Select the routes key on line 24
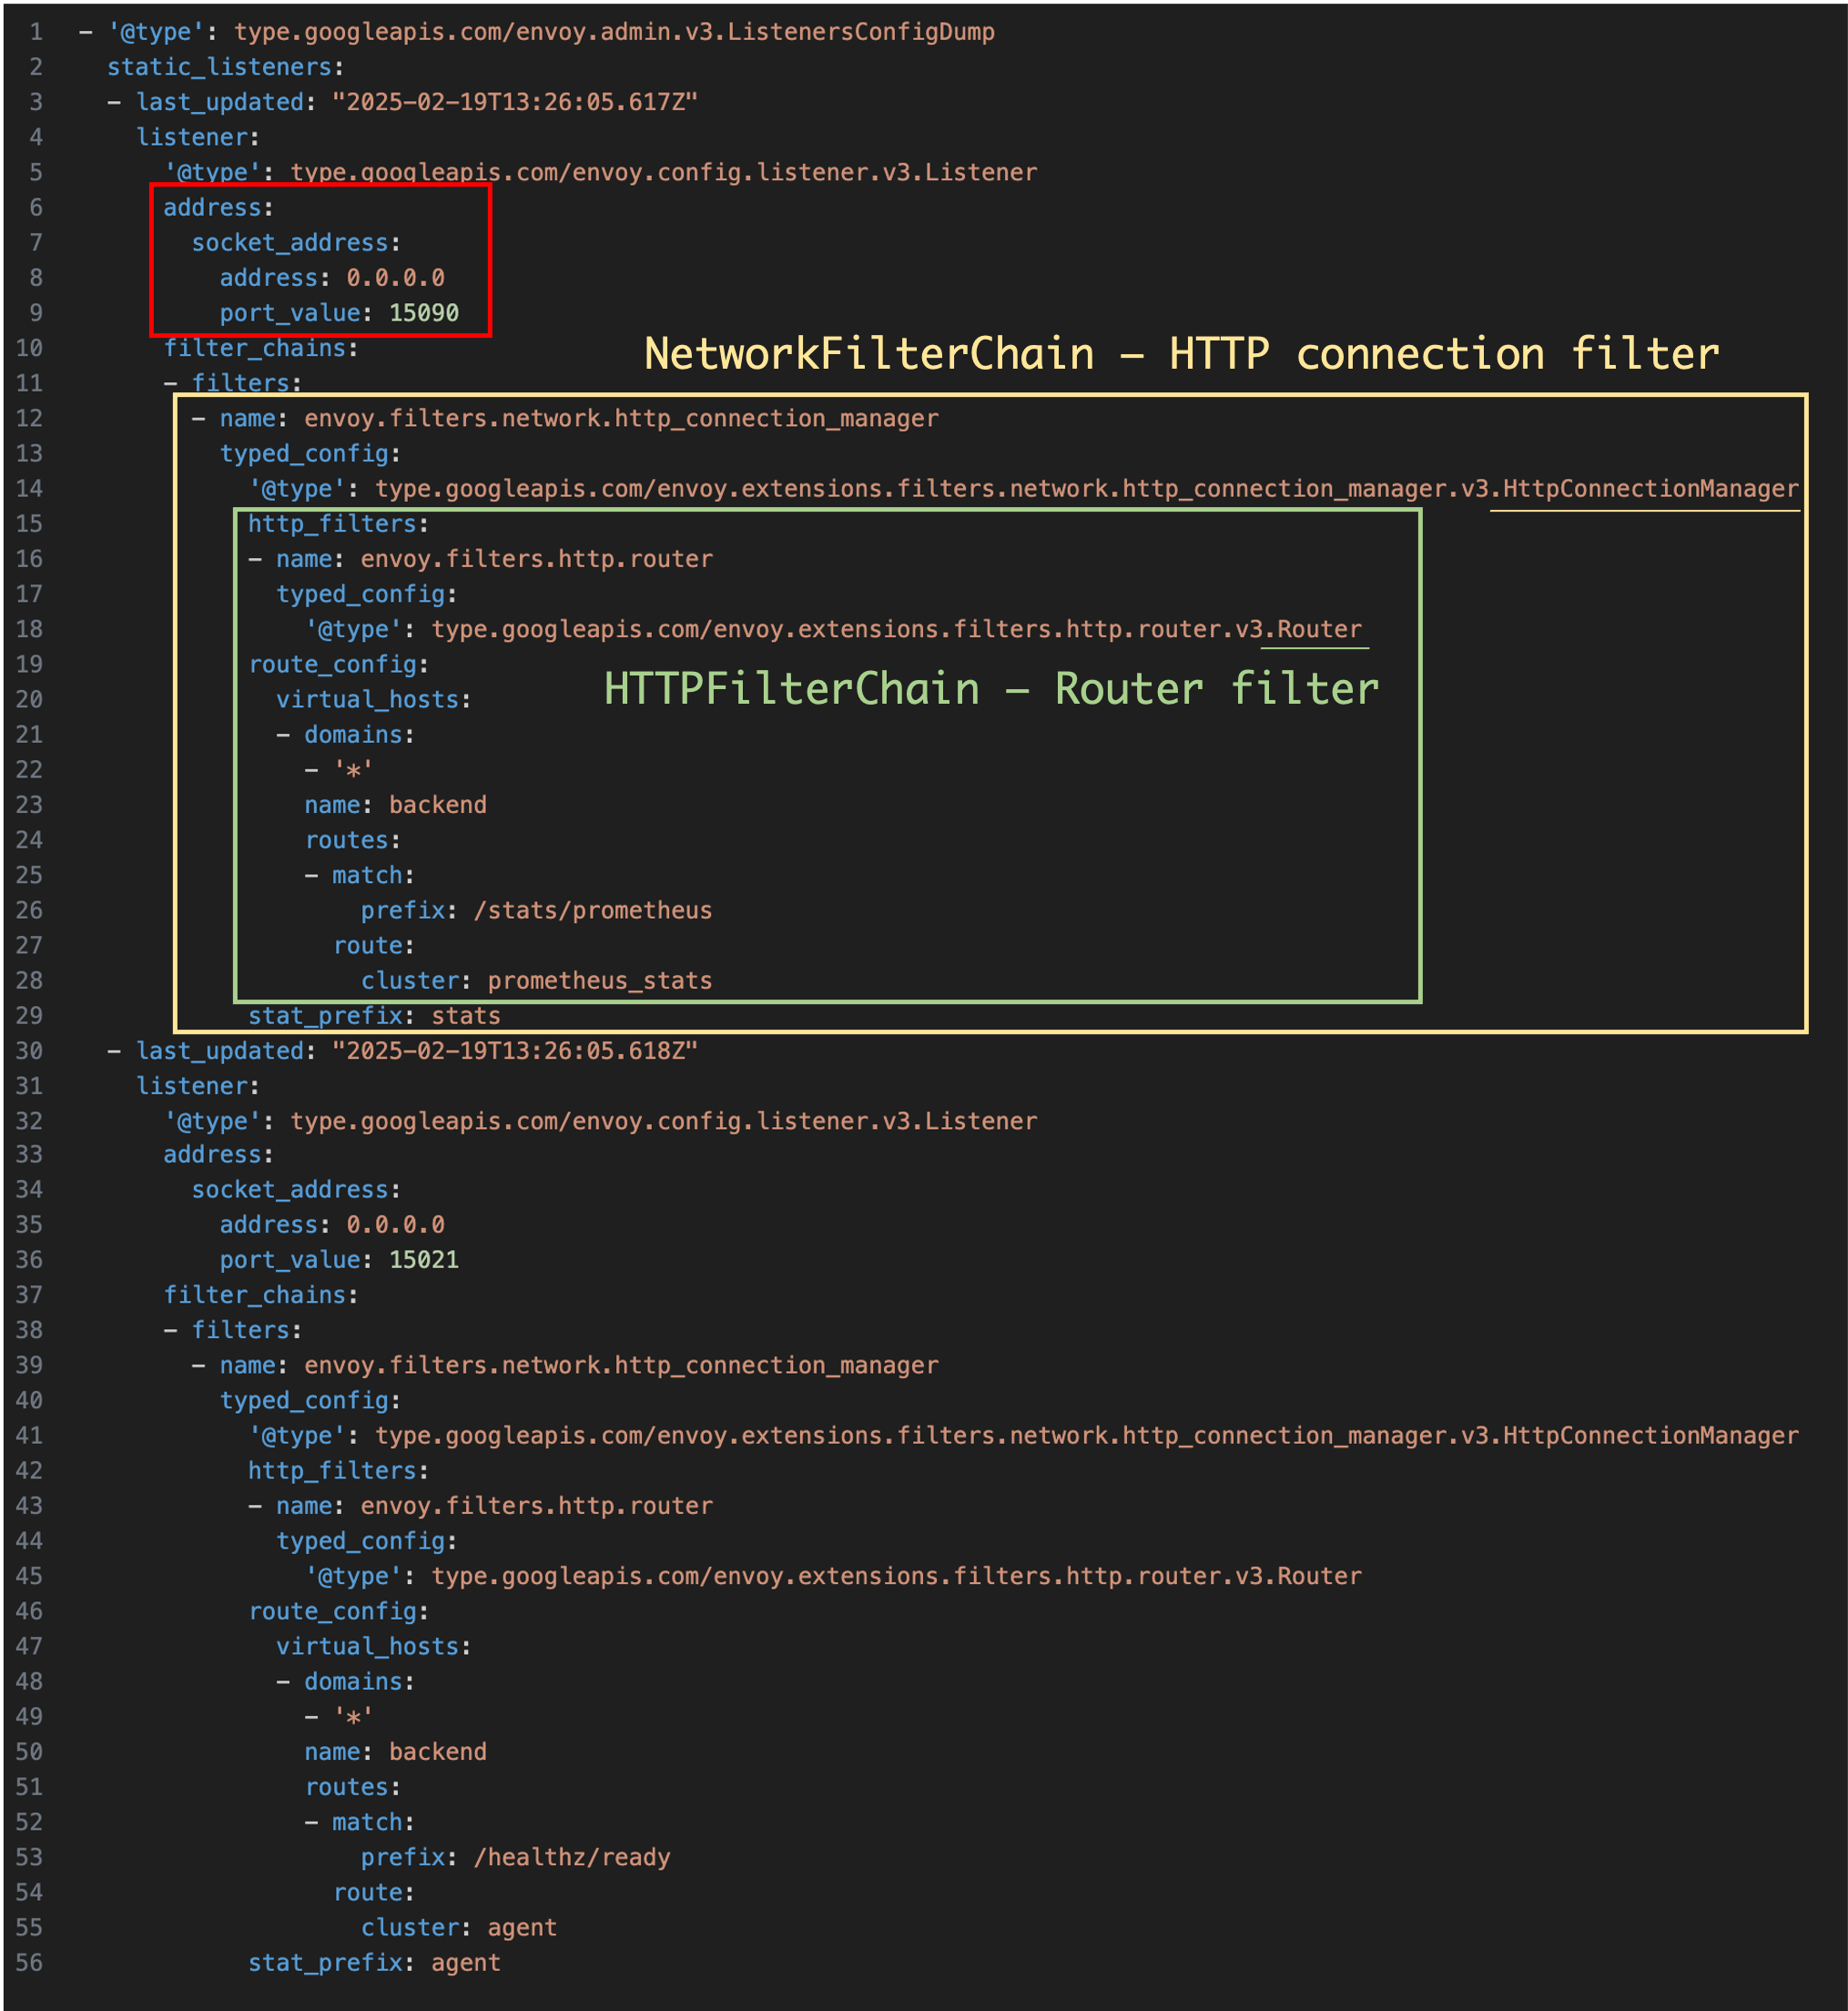The image size is (1848, 2011). tap(346, 840)
